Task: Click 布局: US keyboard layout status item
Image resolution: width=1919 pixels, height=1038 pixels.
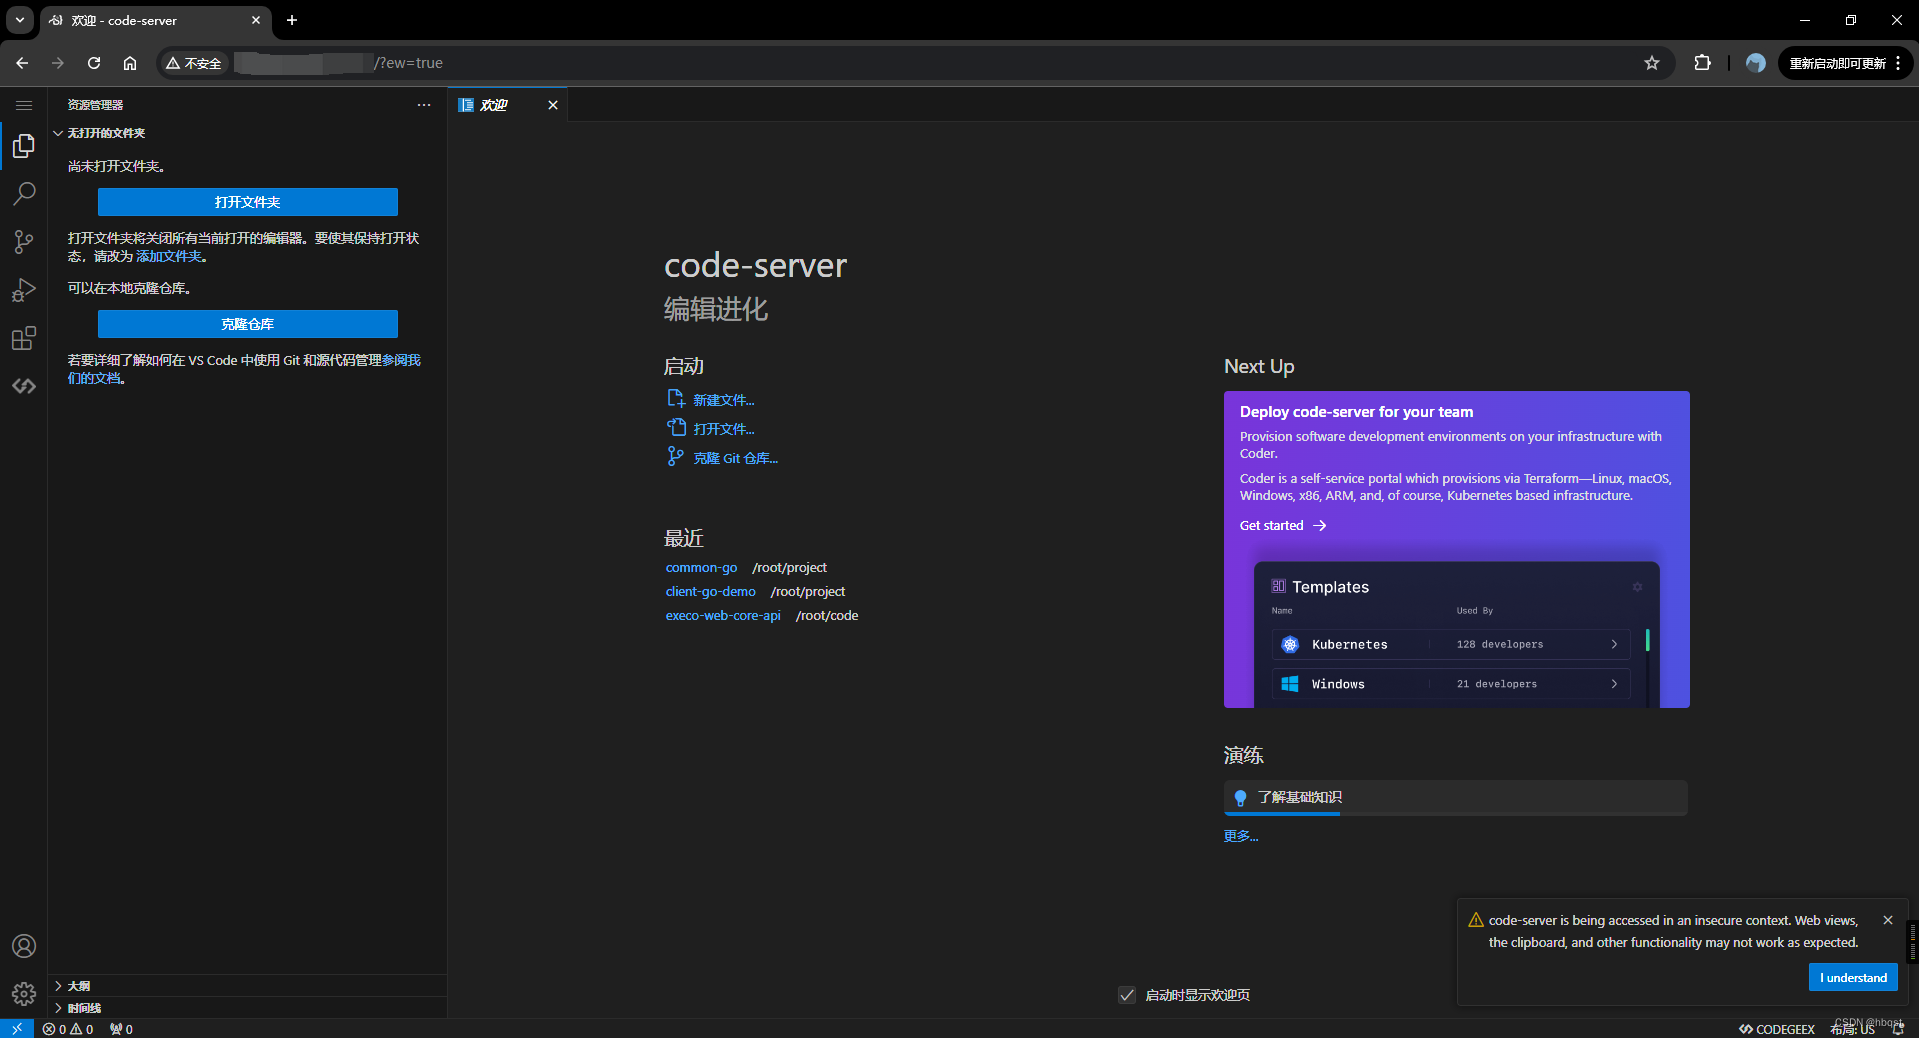Action: (x=1853, y=1029)
